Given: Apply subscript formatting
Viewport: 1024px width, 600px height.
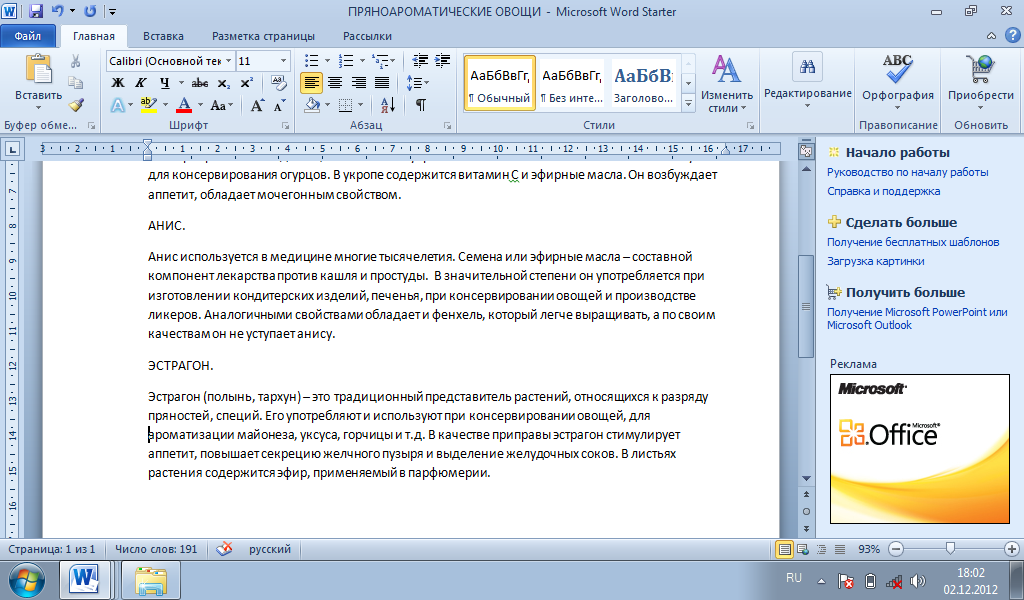Looking at the screenshot, I should click(224, 83).
